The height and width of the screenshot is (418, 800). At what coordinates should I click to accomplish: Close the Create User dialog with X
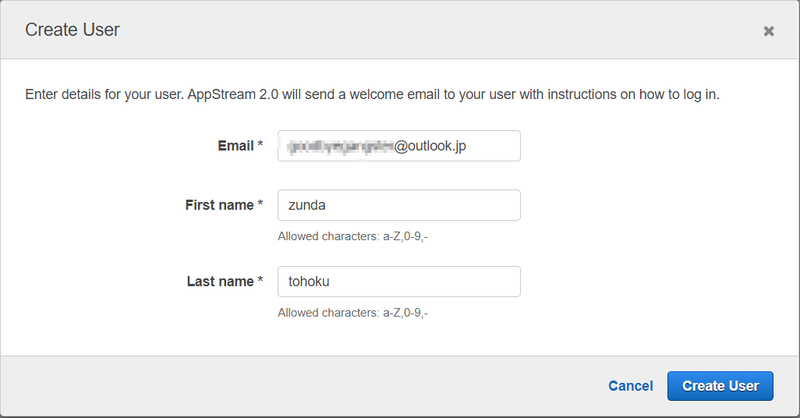[x=768, y=31]
